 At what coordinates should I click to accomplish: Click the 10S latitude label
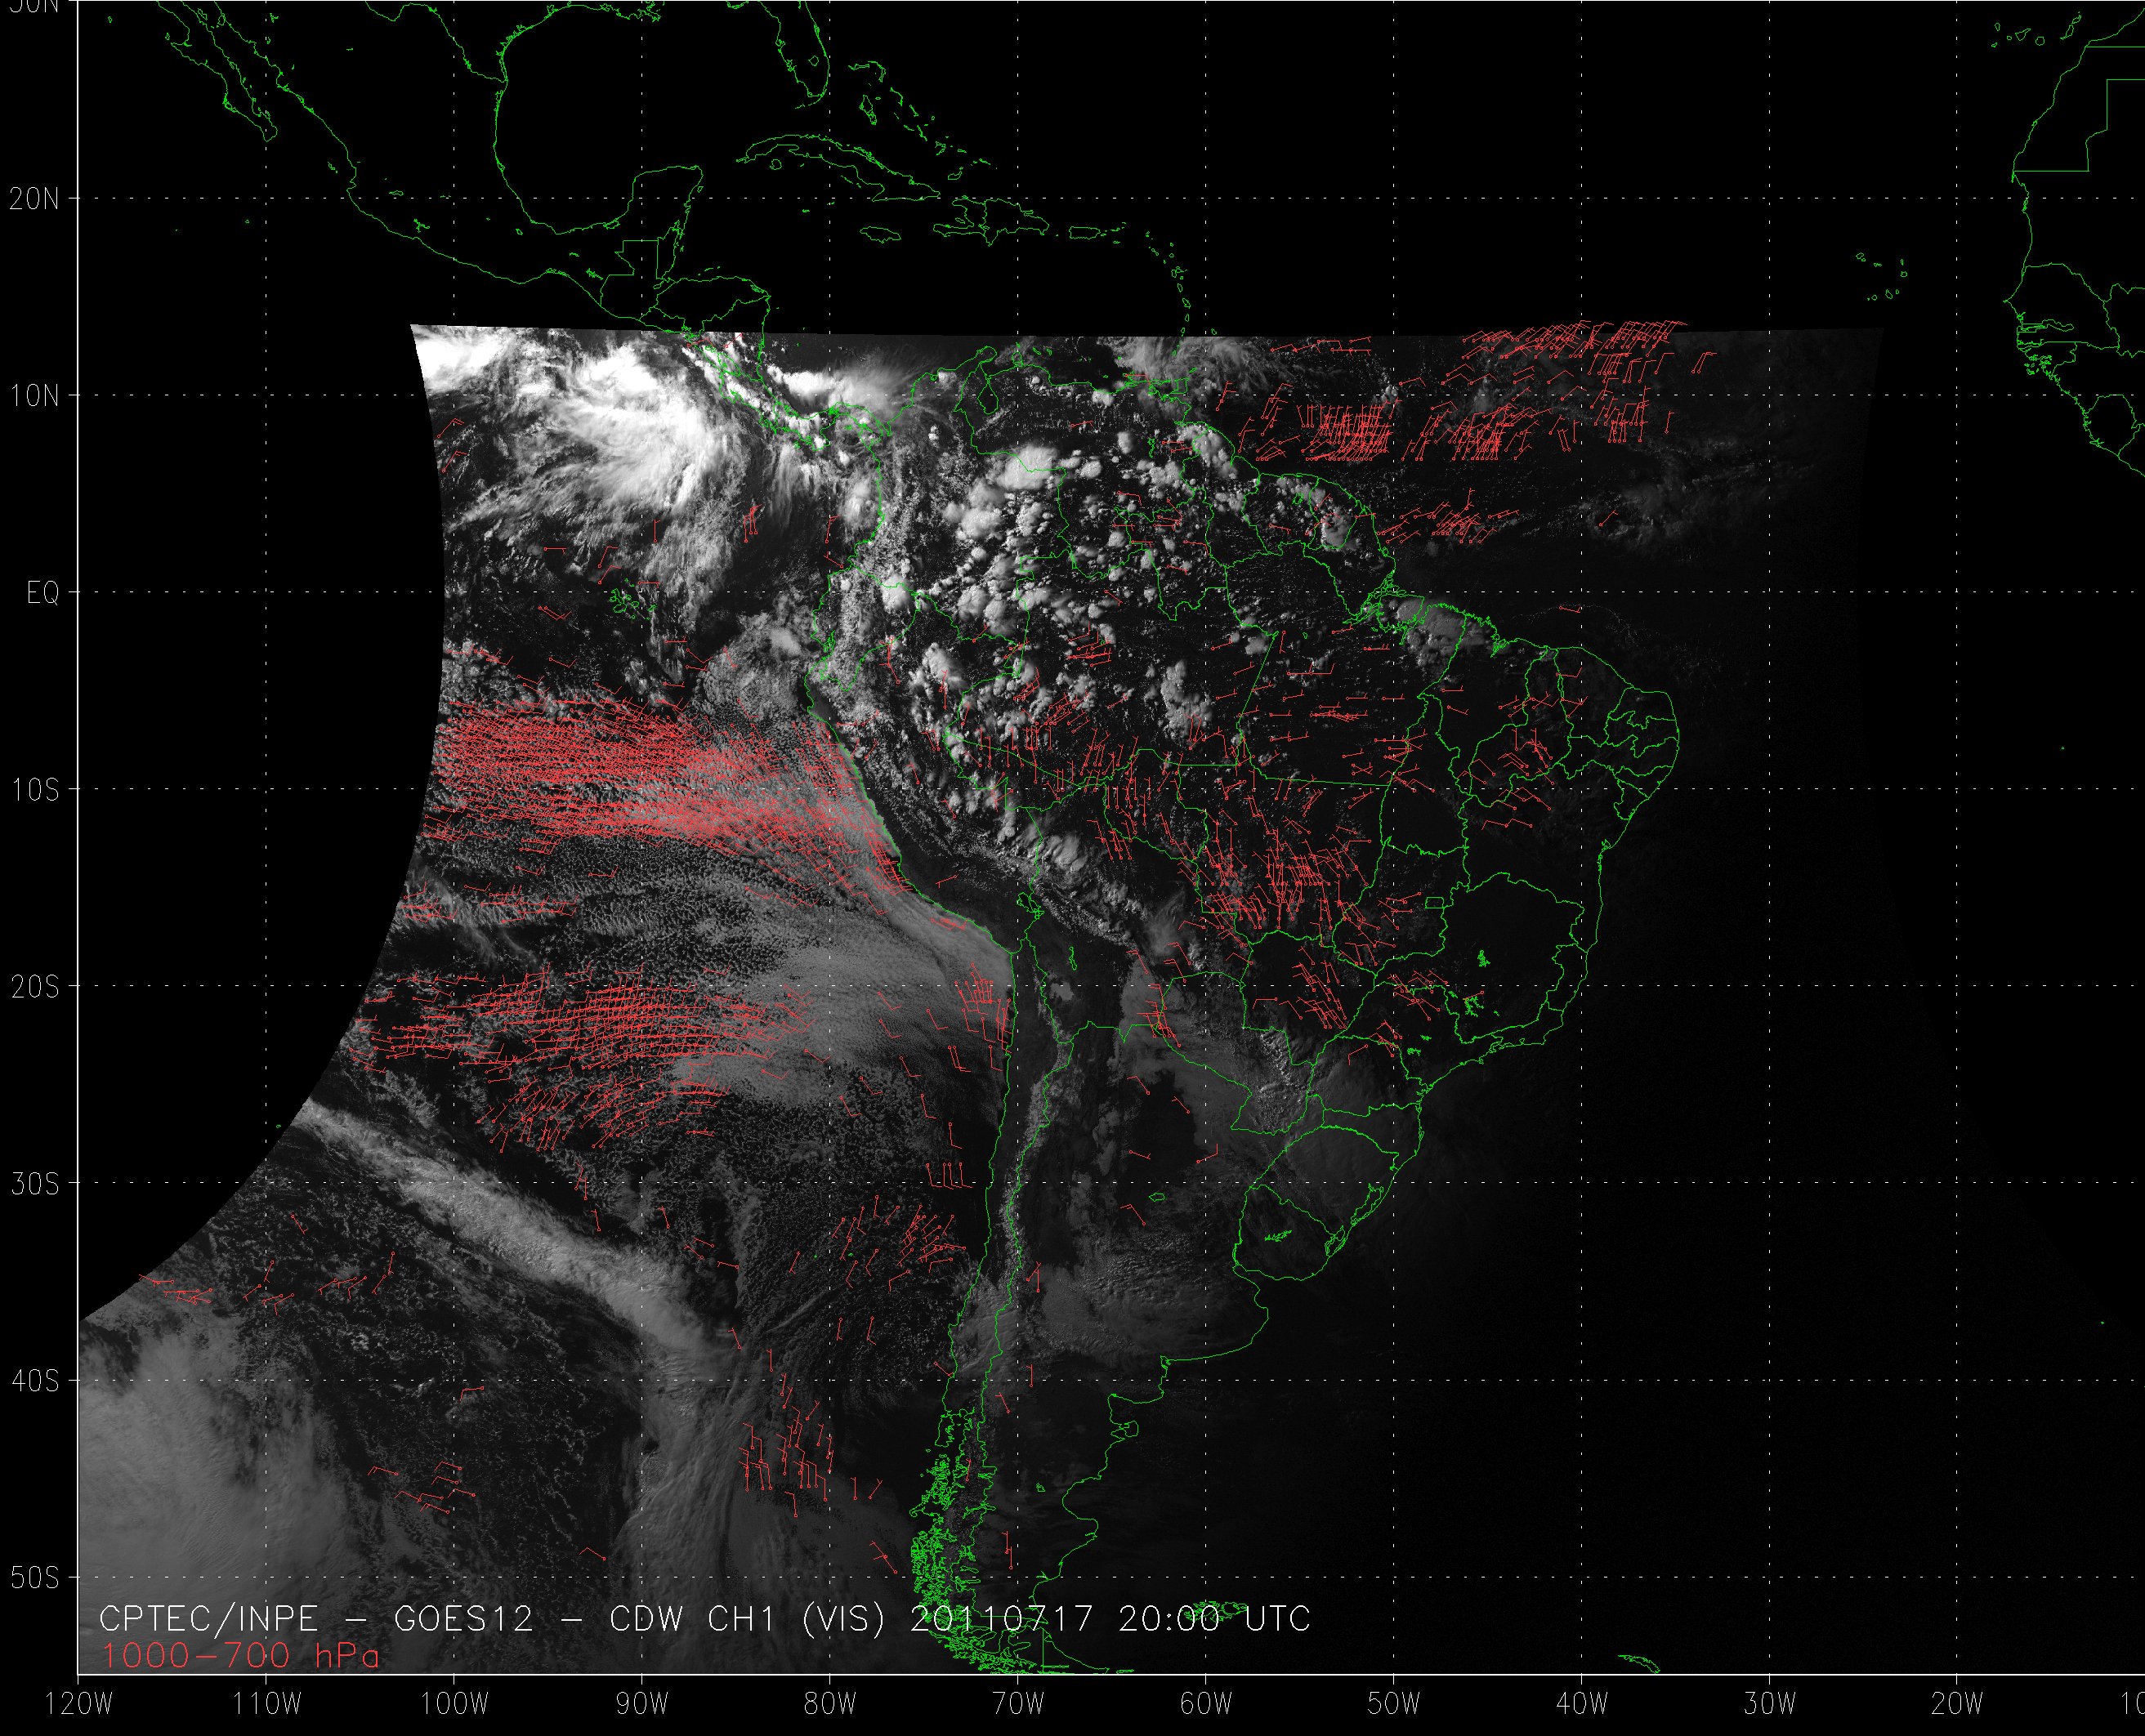(x=35, y=790)
